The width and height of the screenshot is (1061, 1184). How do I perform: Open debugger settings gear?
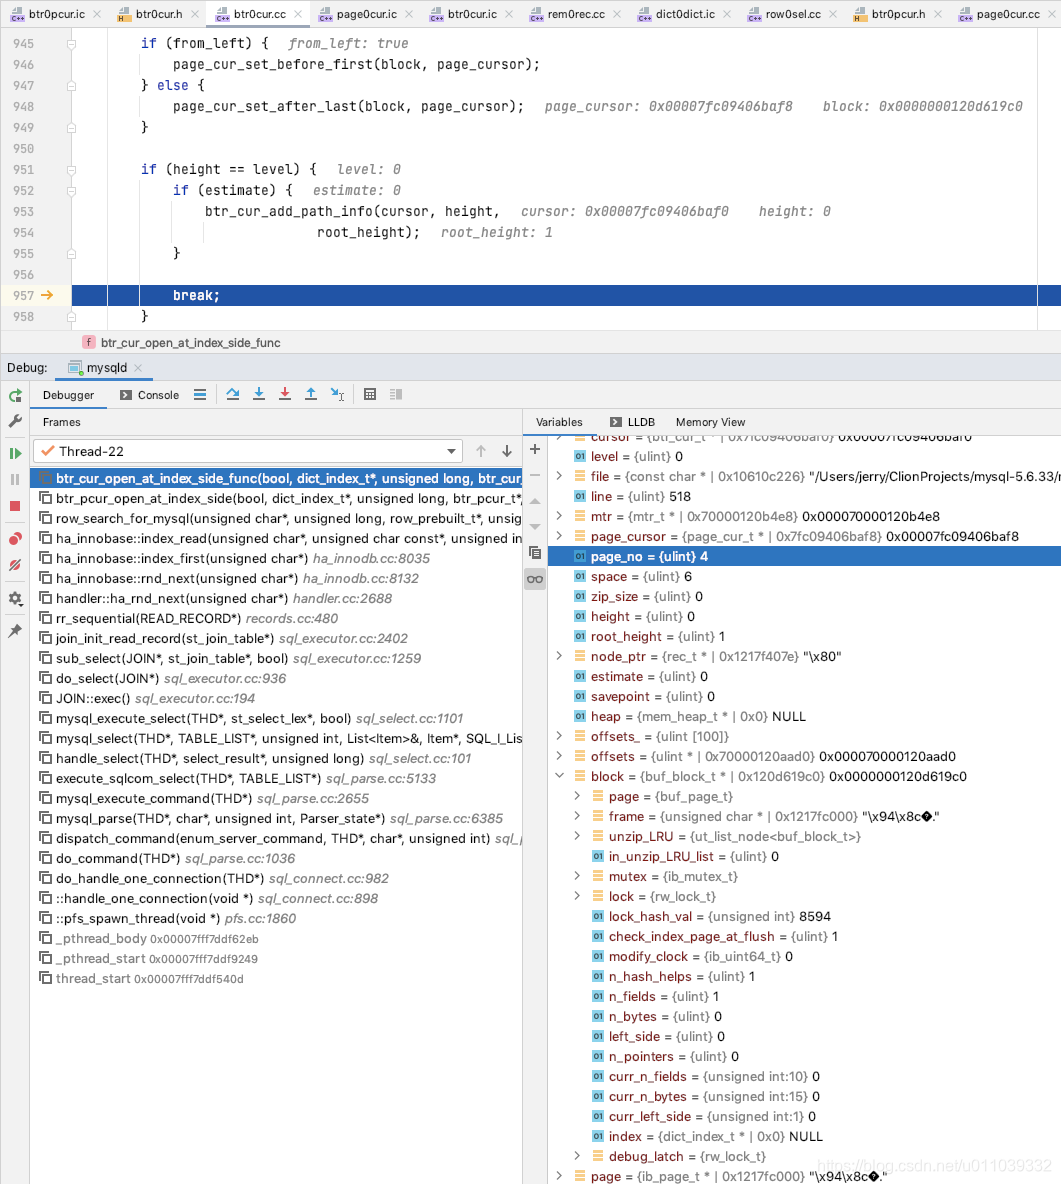[15, 599]
